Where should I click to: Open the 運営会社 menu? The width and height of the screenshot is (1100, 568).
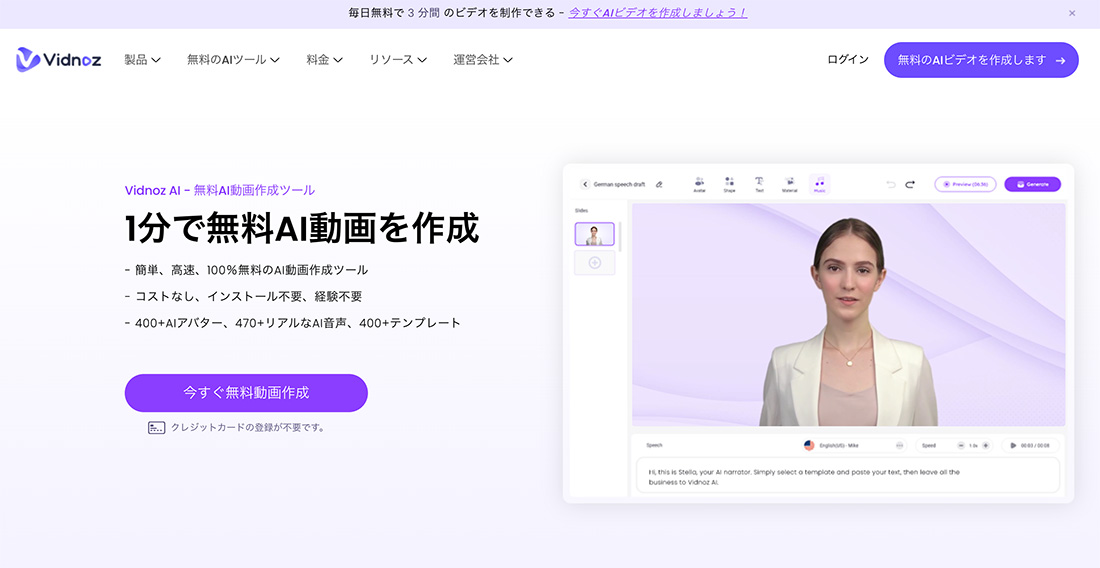[483, 60]
